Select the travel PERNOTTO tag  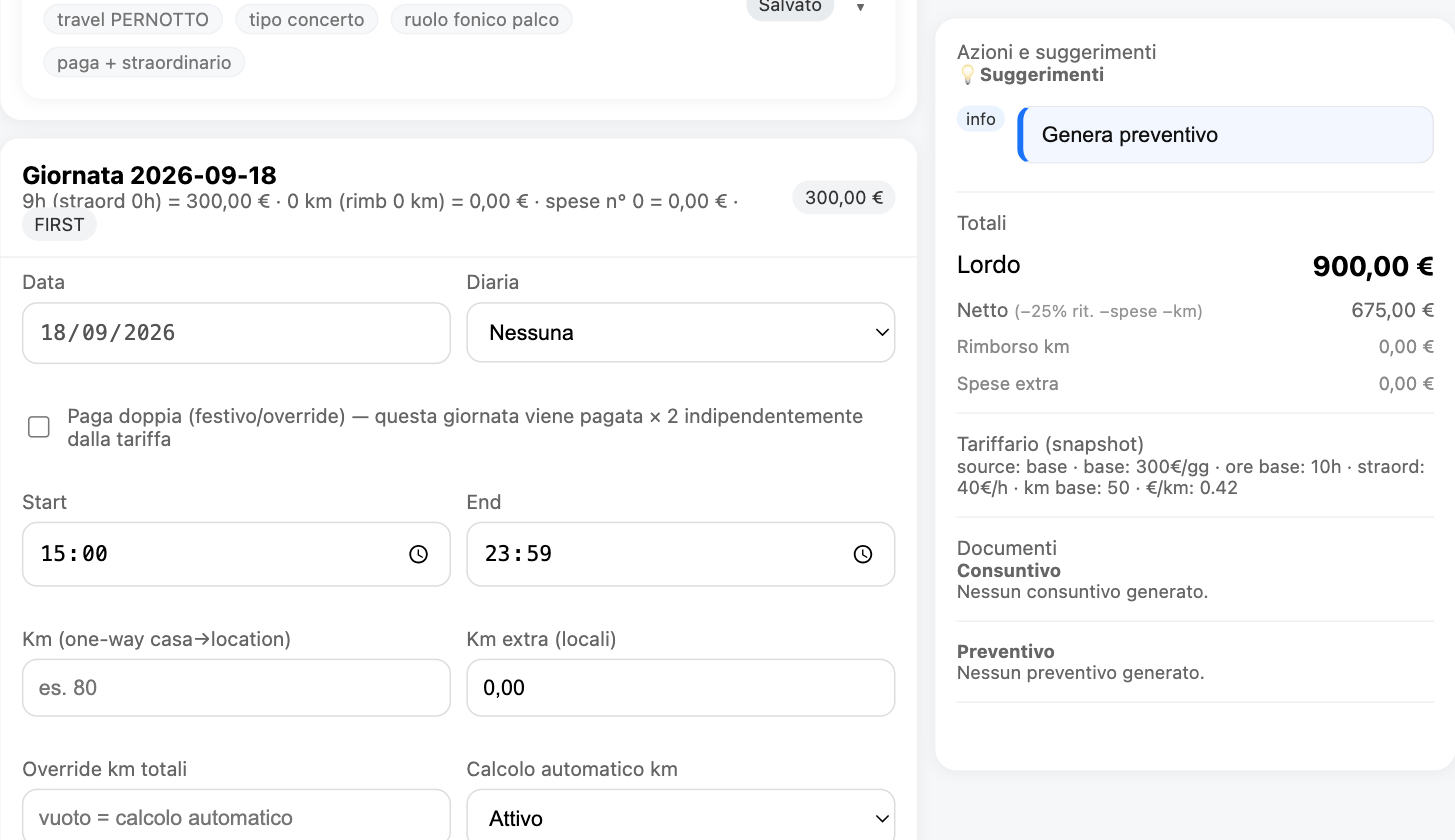(x=133, y=19)
